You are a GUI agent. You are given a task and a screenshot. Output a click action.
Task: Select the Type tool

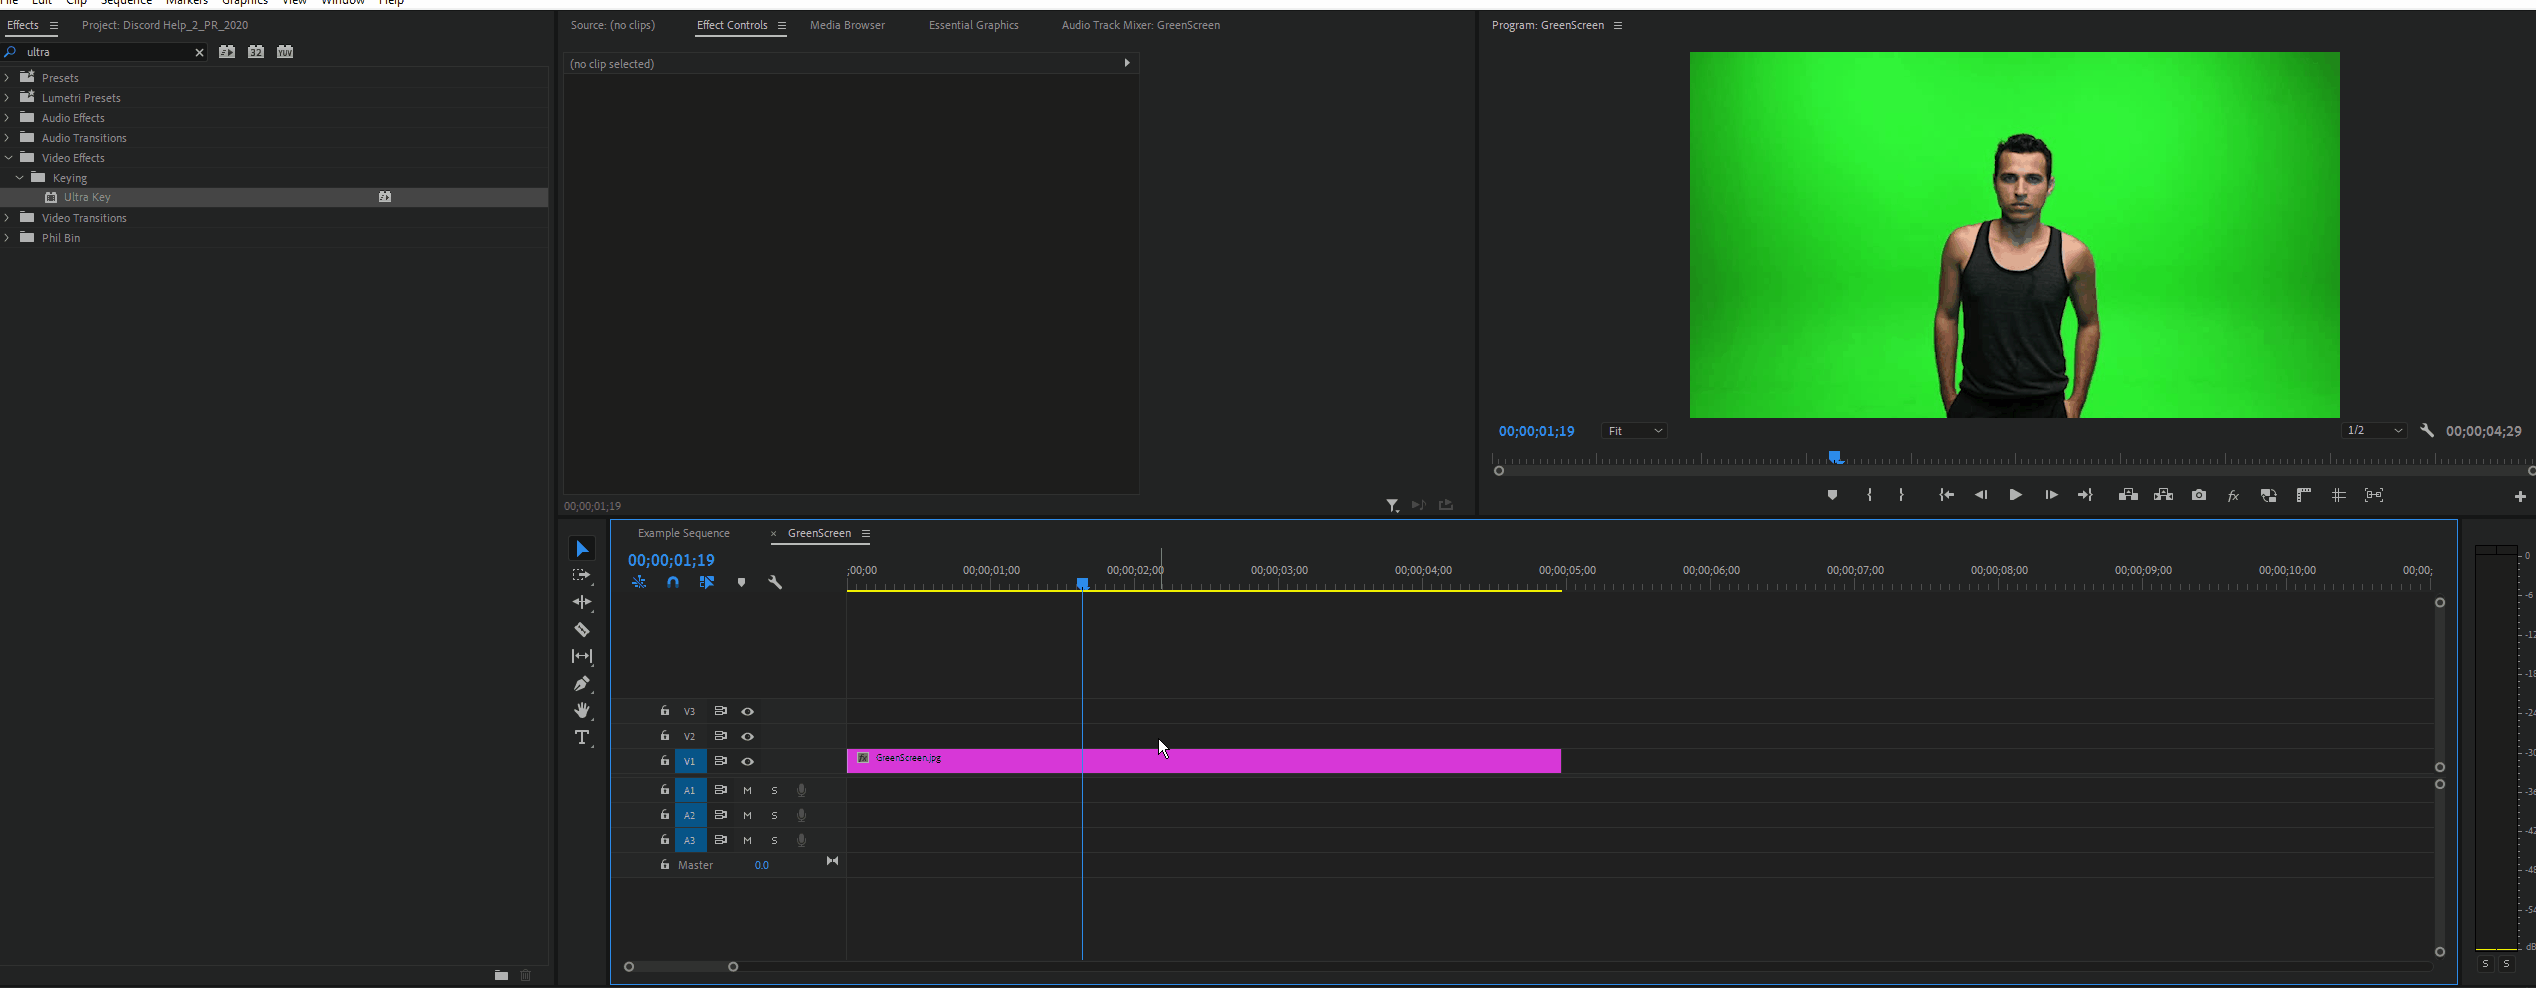[x=582, y=737]
